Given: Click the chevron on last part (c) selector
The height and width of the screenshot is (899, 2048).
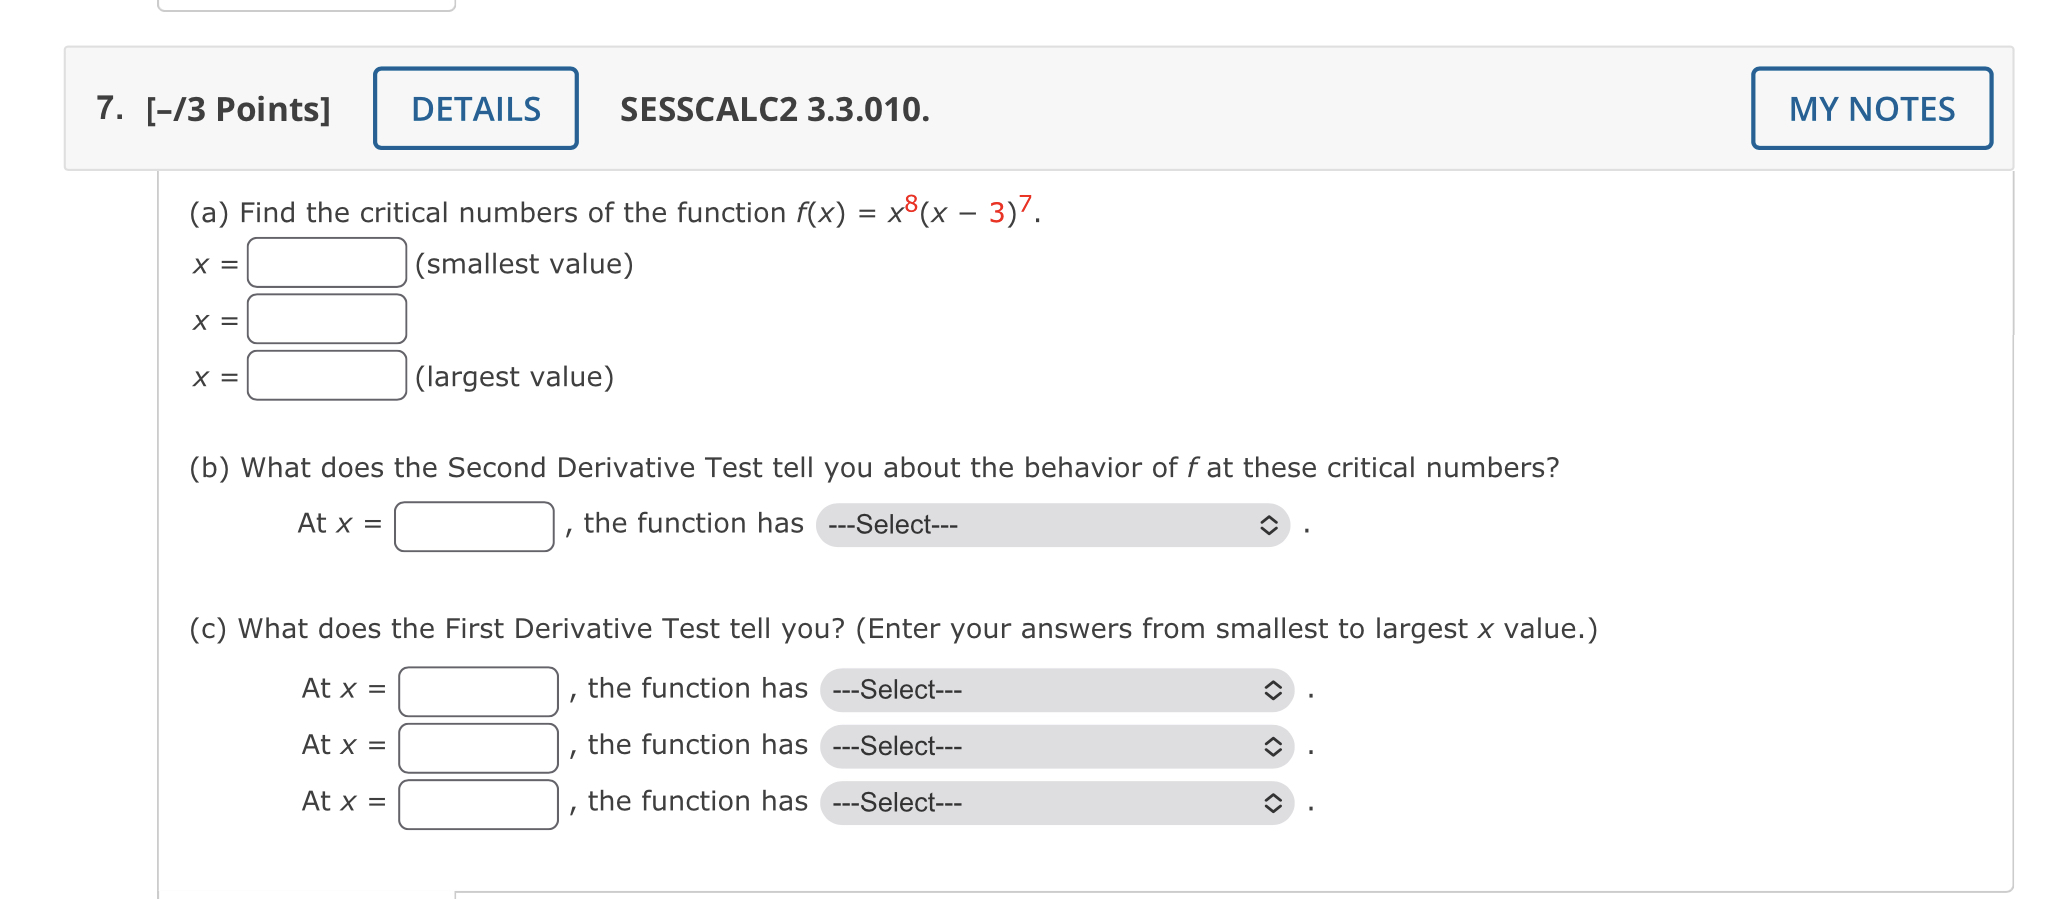Looking at the screenshot, I should [x=1272, y=802].
